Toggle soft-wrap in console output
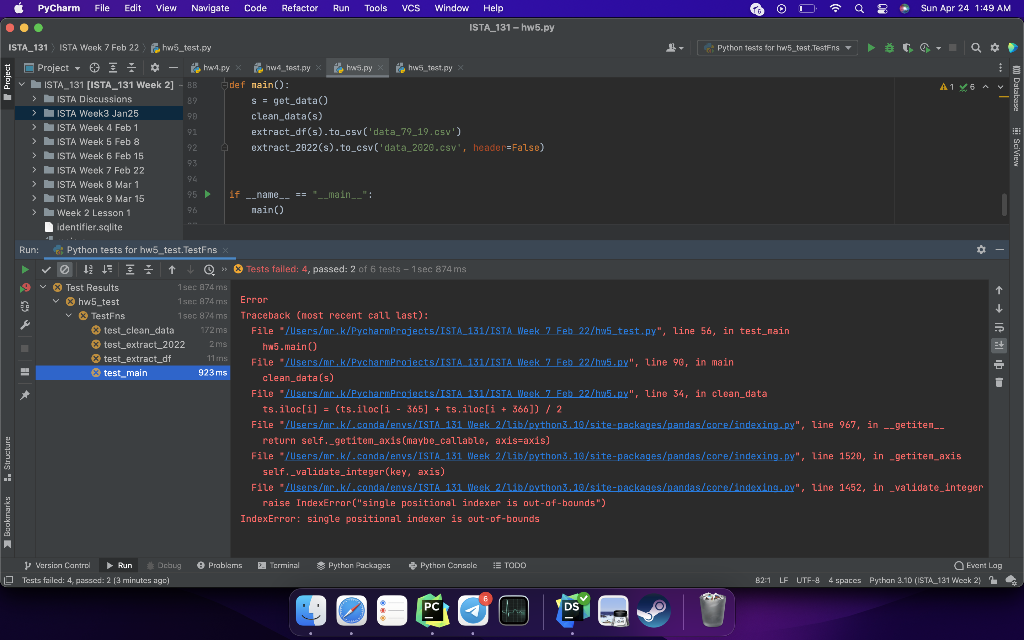This screenshot has width=1024, height=640. click(999, 327)
